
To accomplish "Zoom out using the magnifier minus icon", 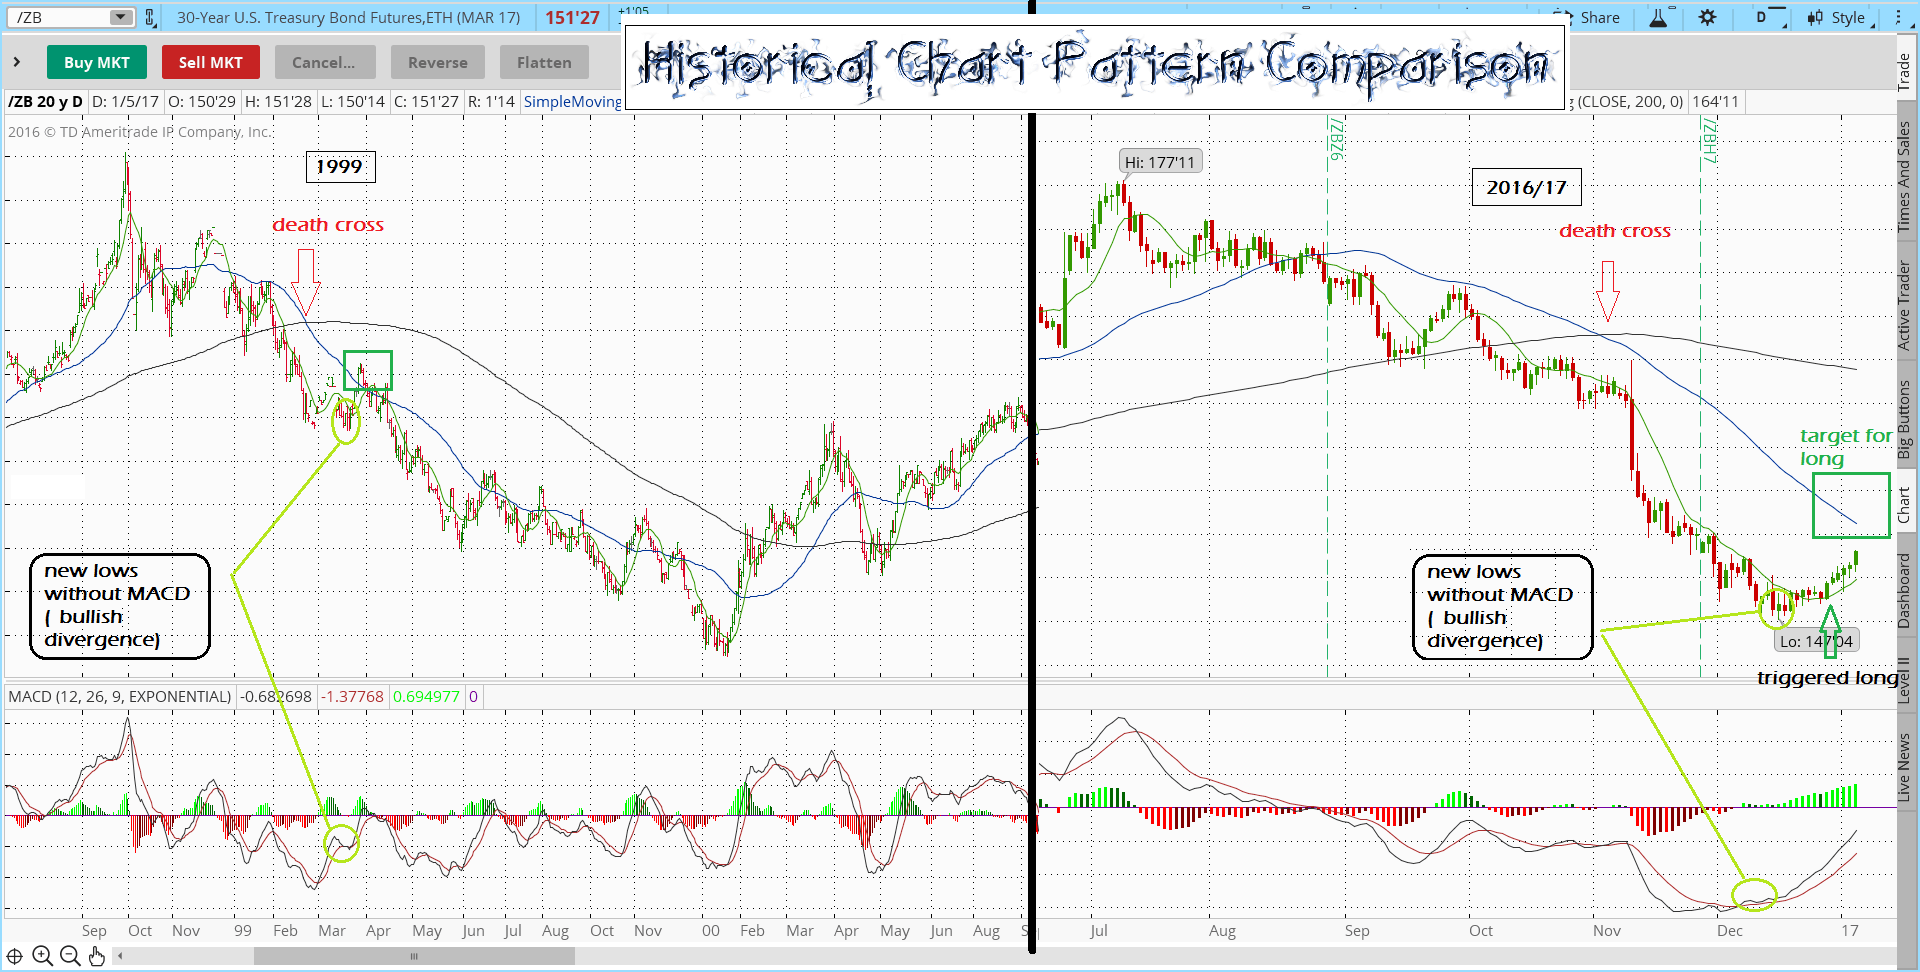I will click(x=70, y=957).
